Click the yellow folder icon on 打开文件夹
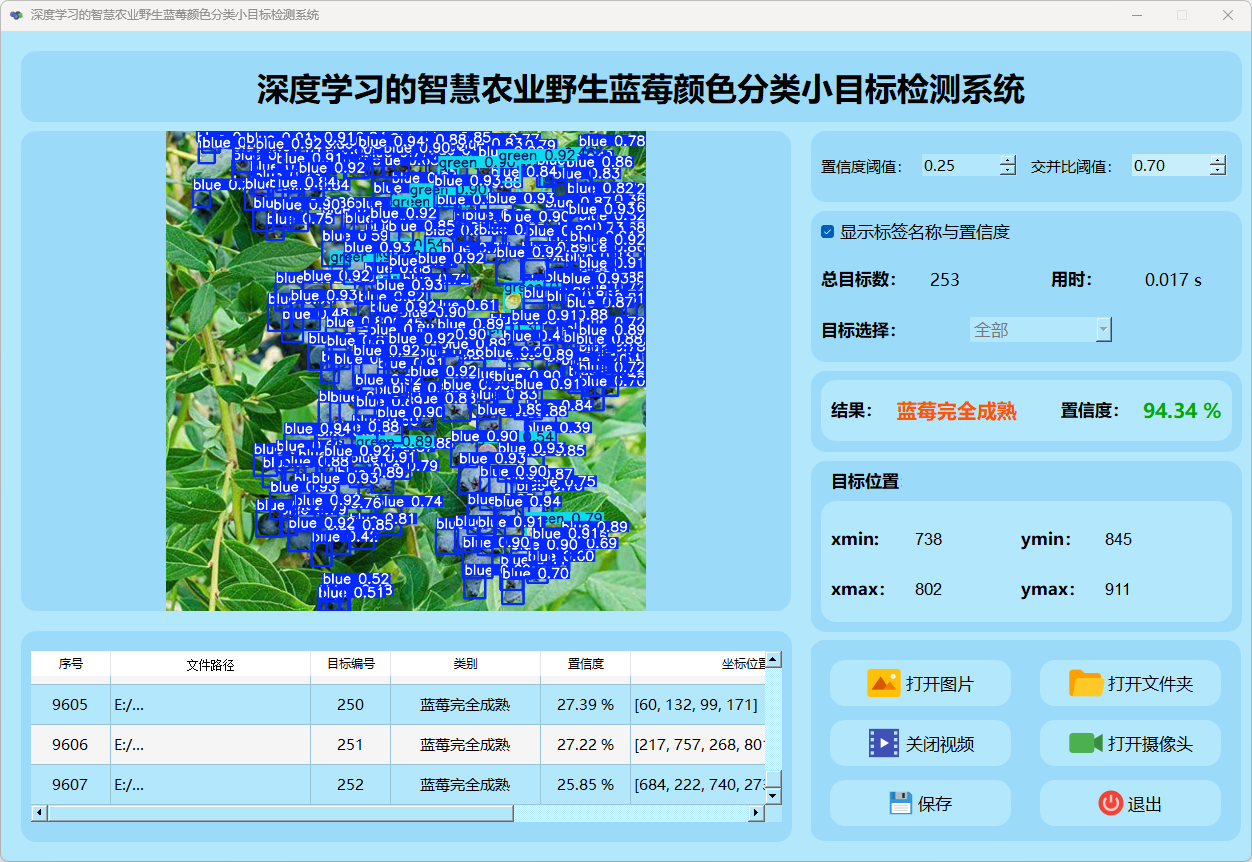This screenshot has width=1252, height=862. (1085, 684)
